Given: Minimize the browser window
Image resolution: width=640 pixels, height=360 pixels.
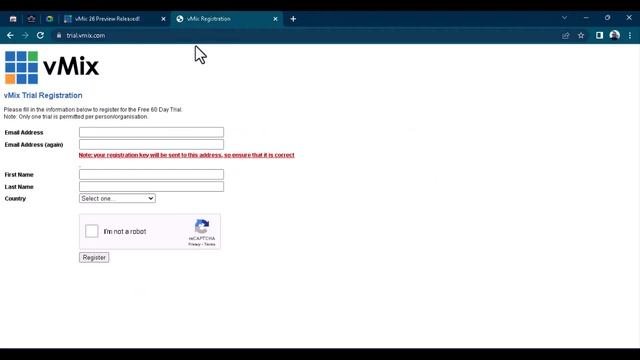Looking at the screenshot, I should (x=586, y=18).
